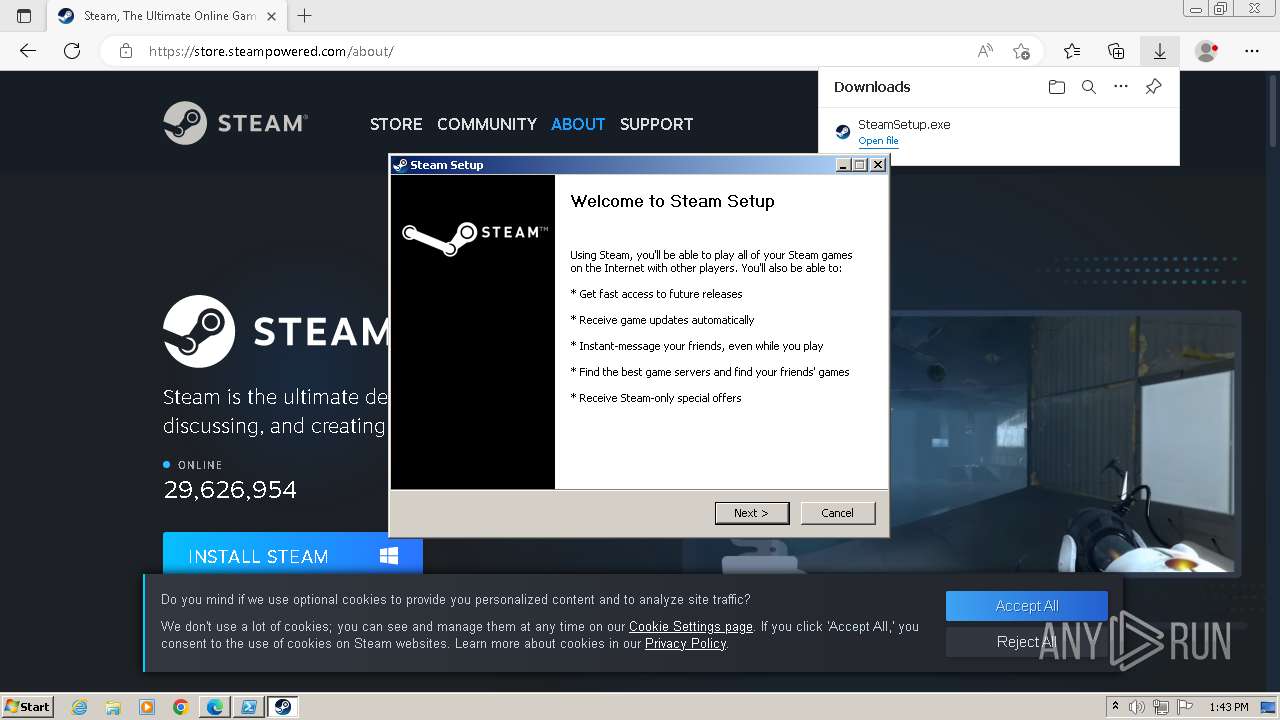The height and width of the screenshot is (720, 1280).
Task: Open File Explorer from taskbar
Action: point(113,707)
